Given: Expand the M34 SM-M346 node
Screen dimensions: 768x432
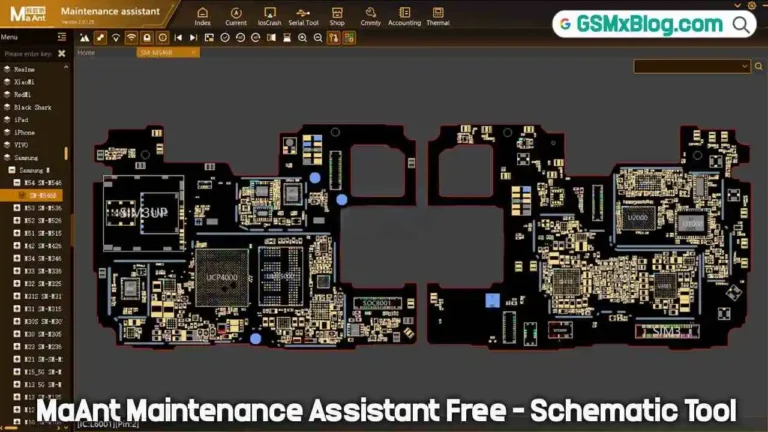Looking at the screenshot, I should click(17, 258).
